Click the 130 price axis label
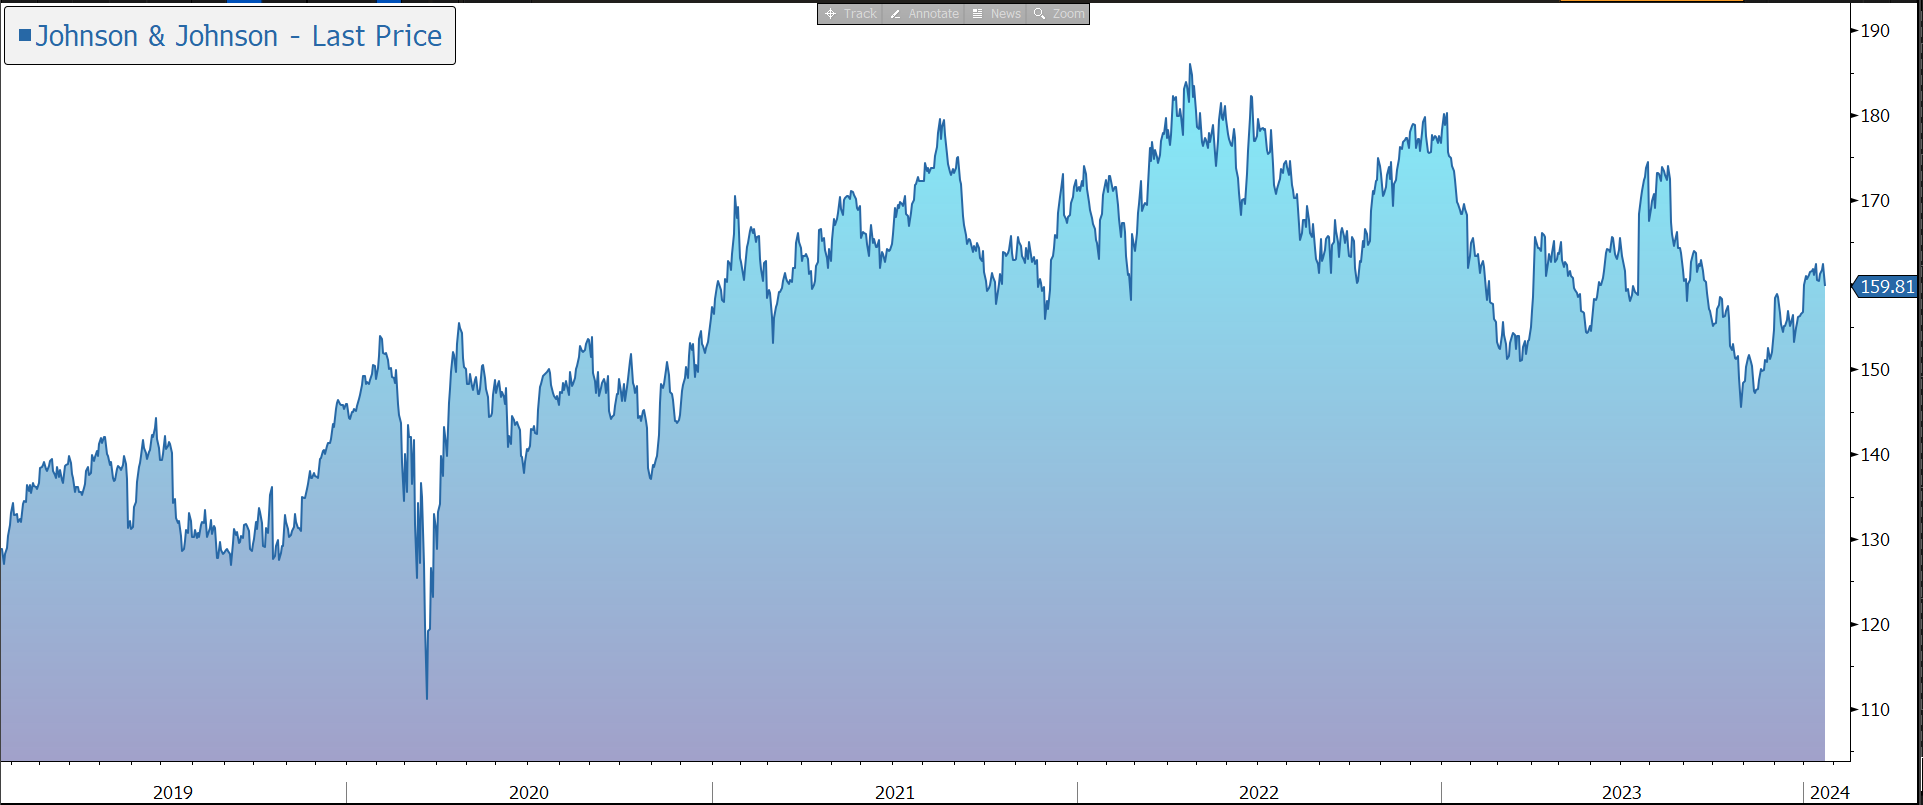This screenshot has height=805, width=1923. (x=1875, y=540)
